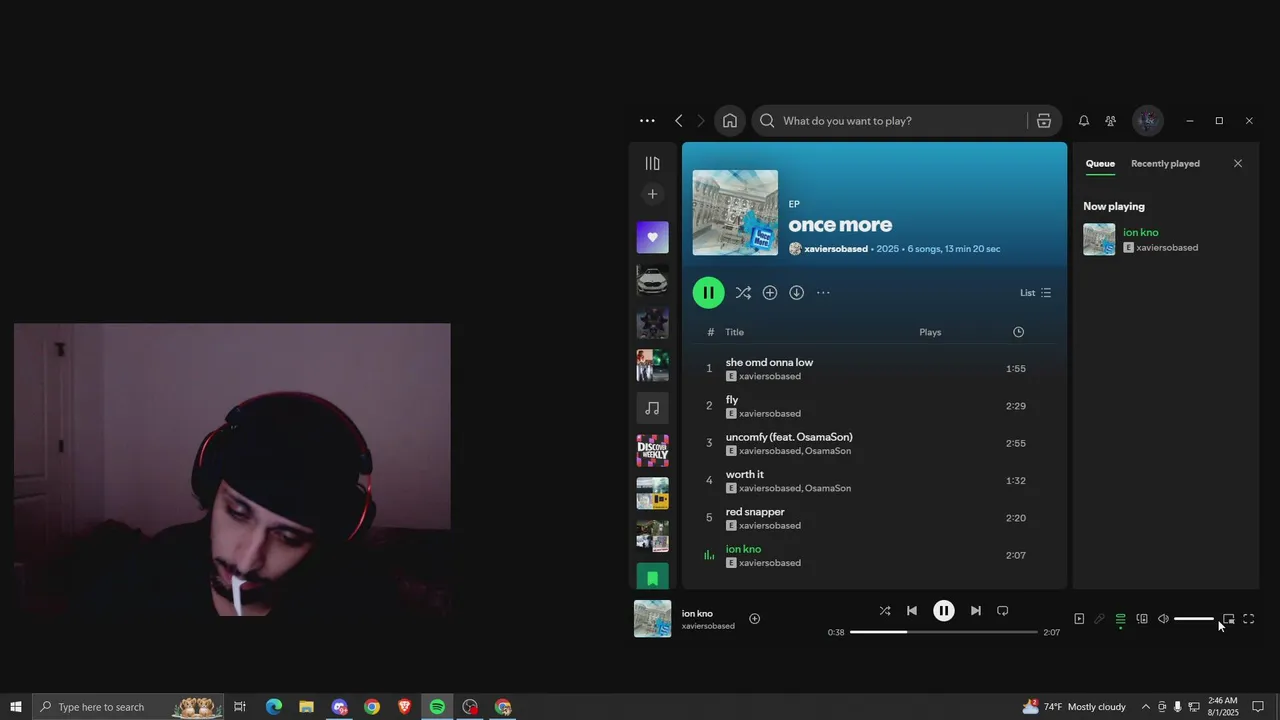Open the notifications bell (What's New)
This screenshot has width=1280, height=720.
click(1084, 121)
